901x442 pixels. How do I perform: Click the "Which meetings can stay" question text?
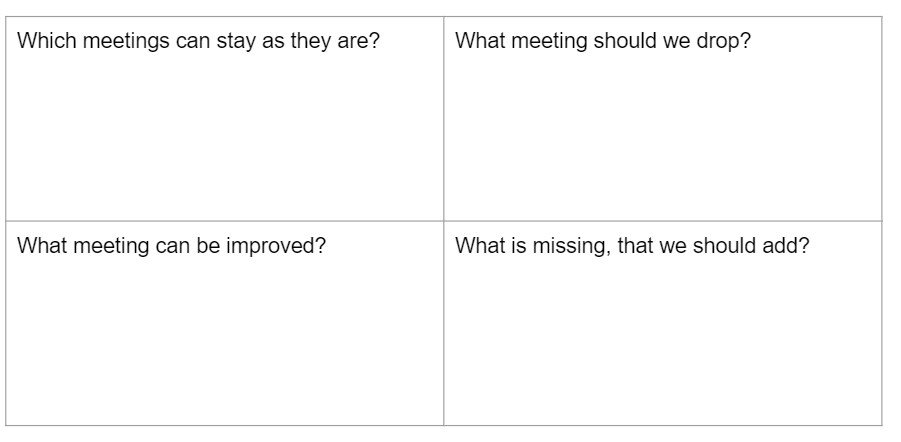point(199,43)
